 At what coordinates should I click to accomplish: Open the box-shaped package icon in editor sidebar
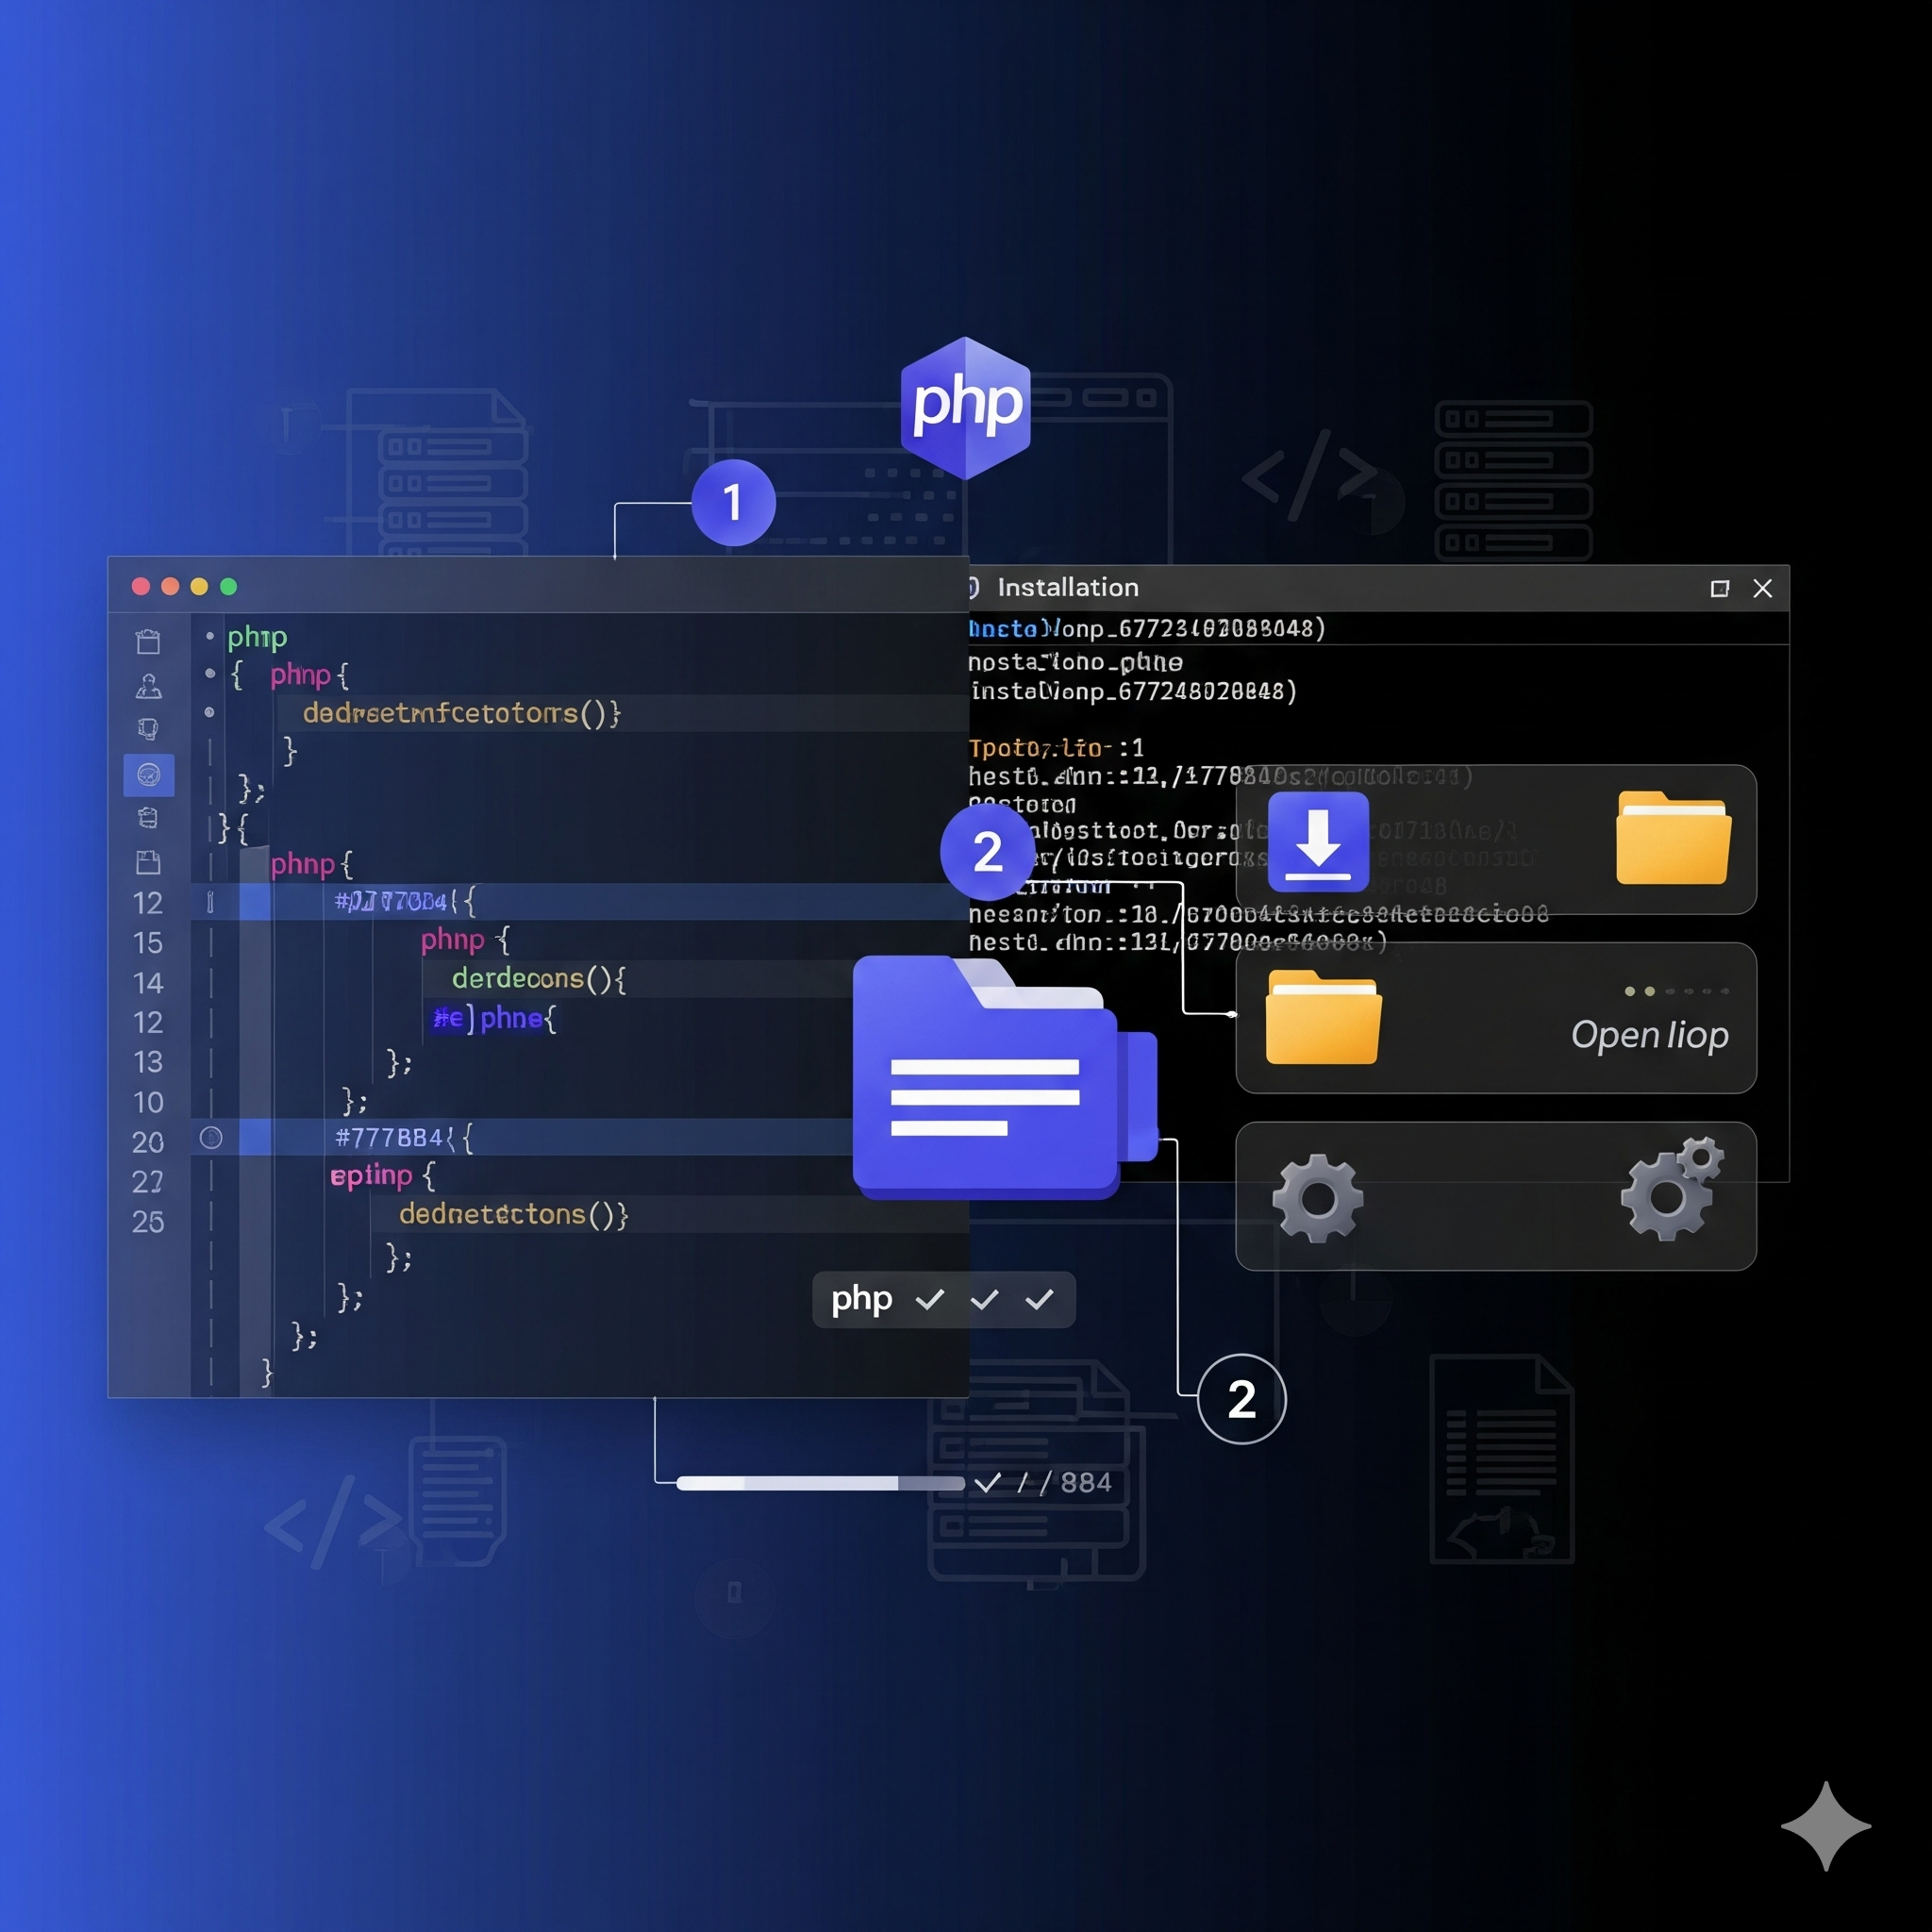(148, 641)
